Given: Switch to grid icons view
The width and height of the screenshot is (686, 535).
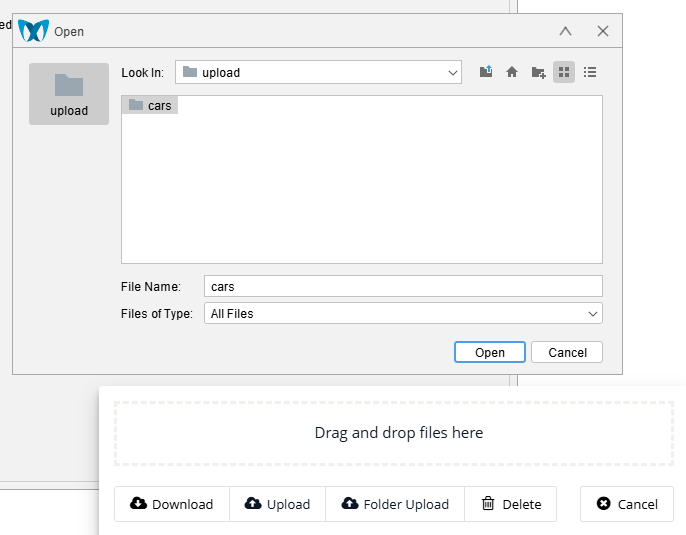Looking at the screenshot, I should [x=564, y=72].
